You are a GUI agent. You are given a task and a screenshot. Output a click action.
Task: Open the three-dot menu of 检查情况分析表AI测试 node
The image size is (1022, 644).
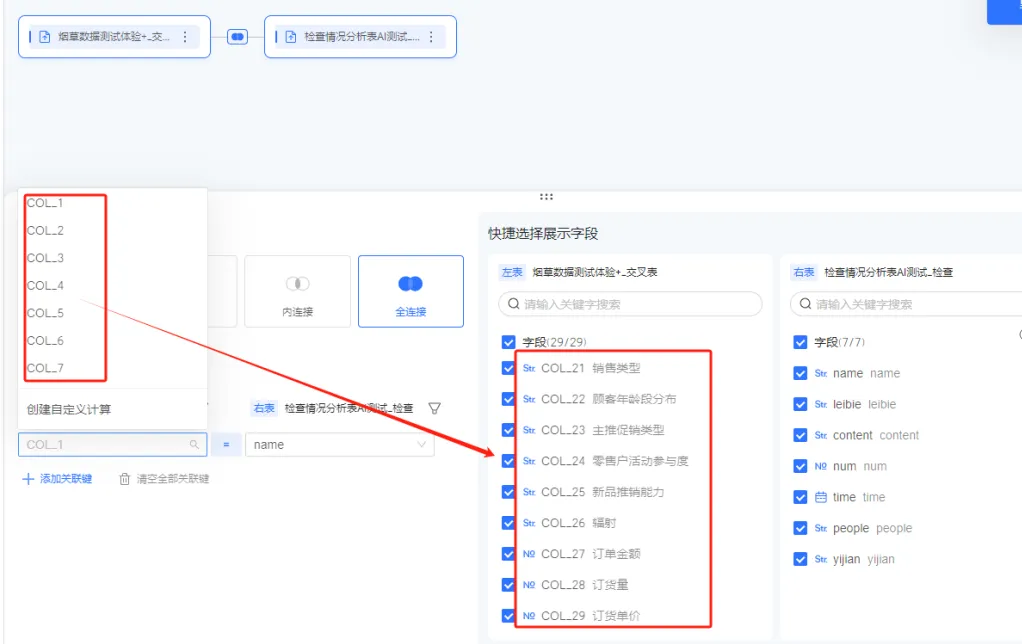(431, 37)
